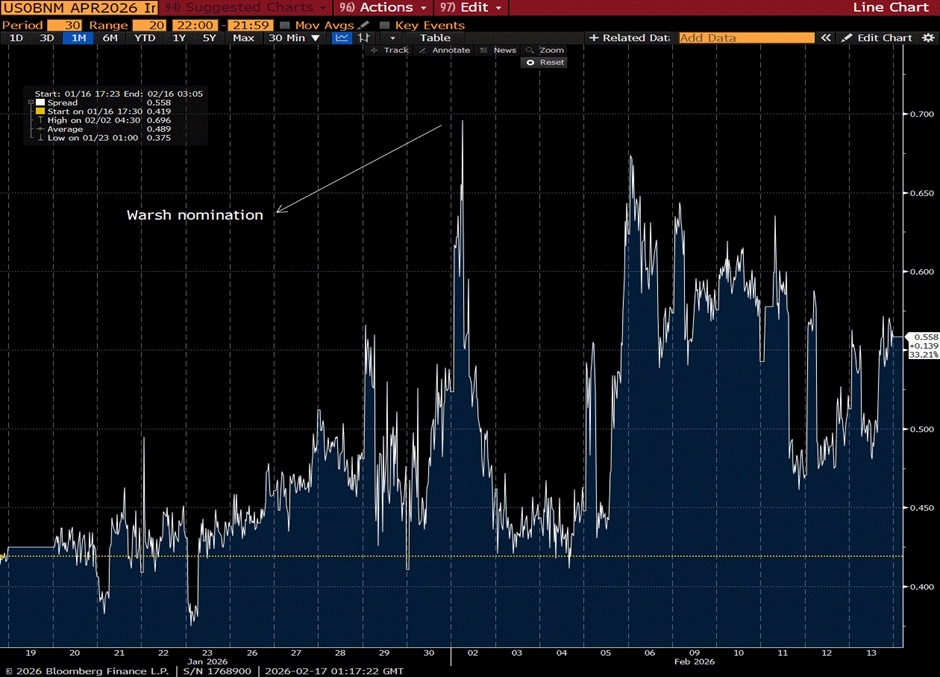This screenshot has width=940, height=677.
Task: Select the YTD time range tab
Action: point(145,38)
